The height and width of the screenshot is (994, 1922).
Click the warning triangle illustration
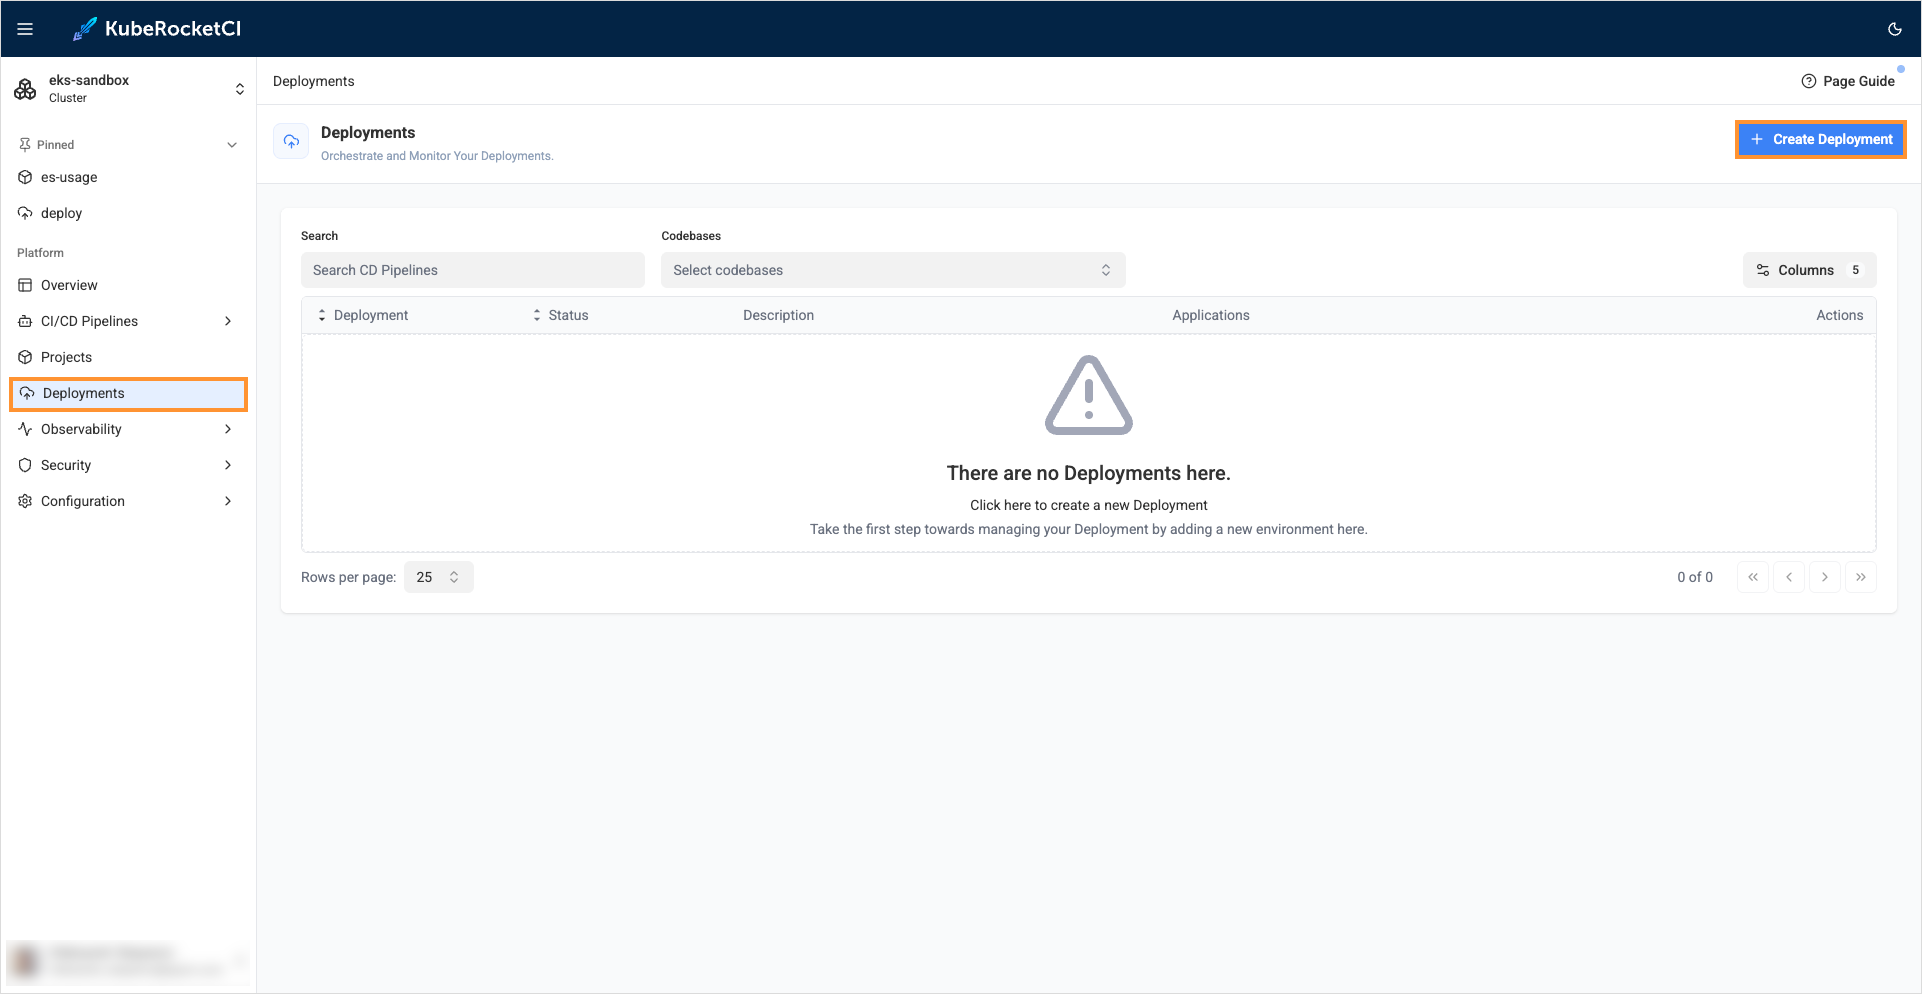click(x=1089, y=395)
